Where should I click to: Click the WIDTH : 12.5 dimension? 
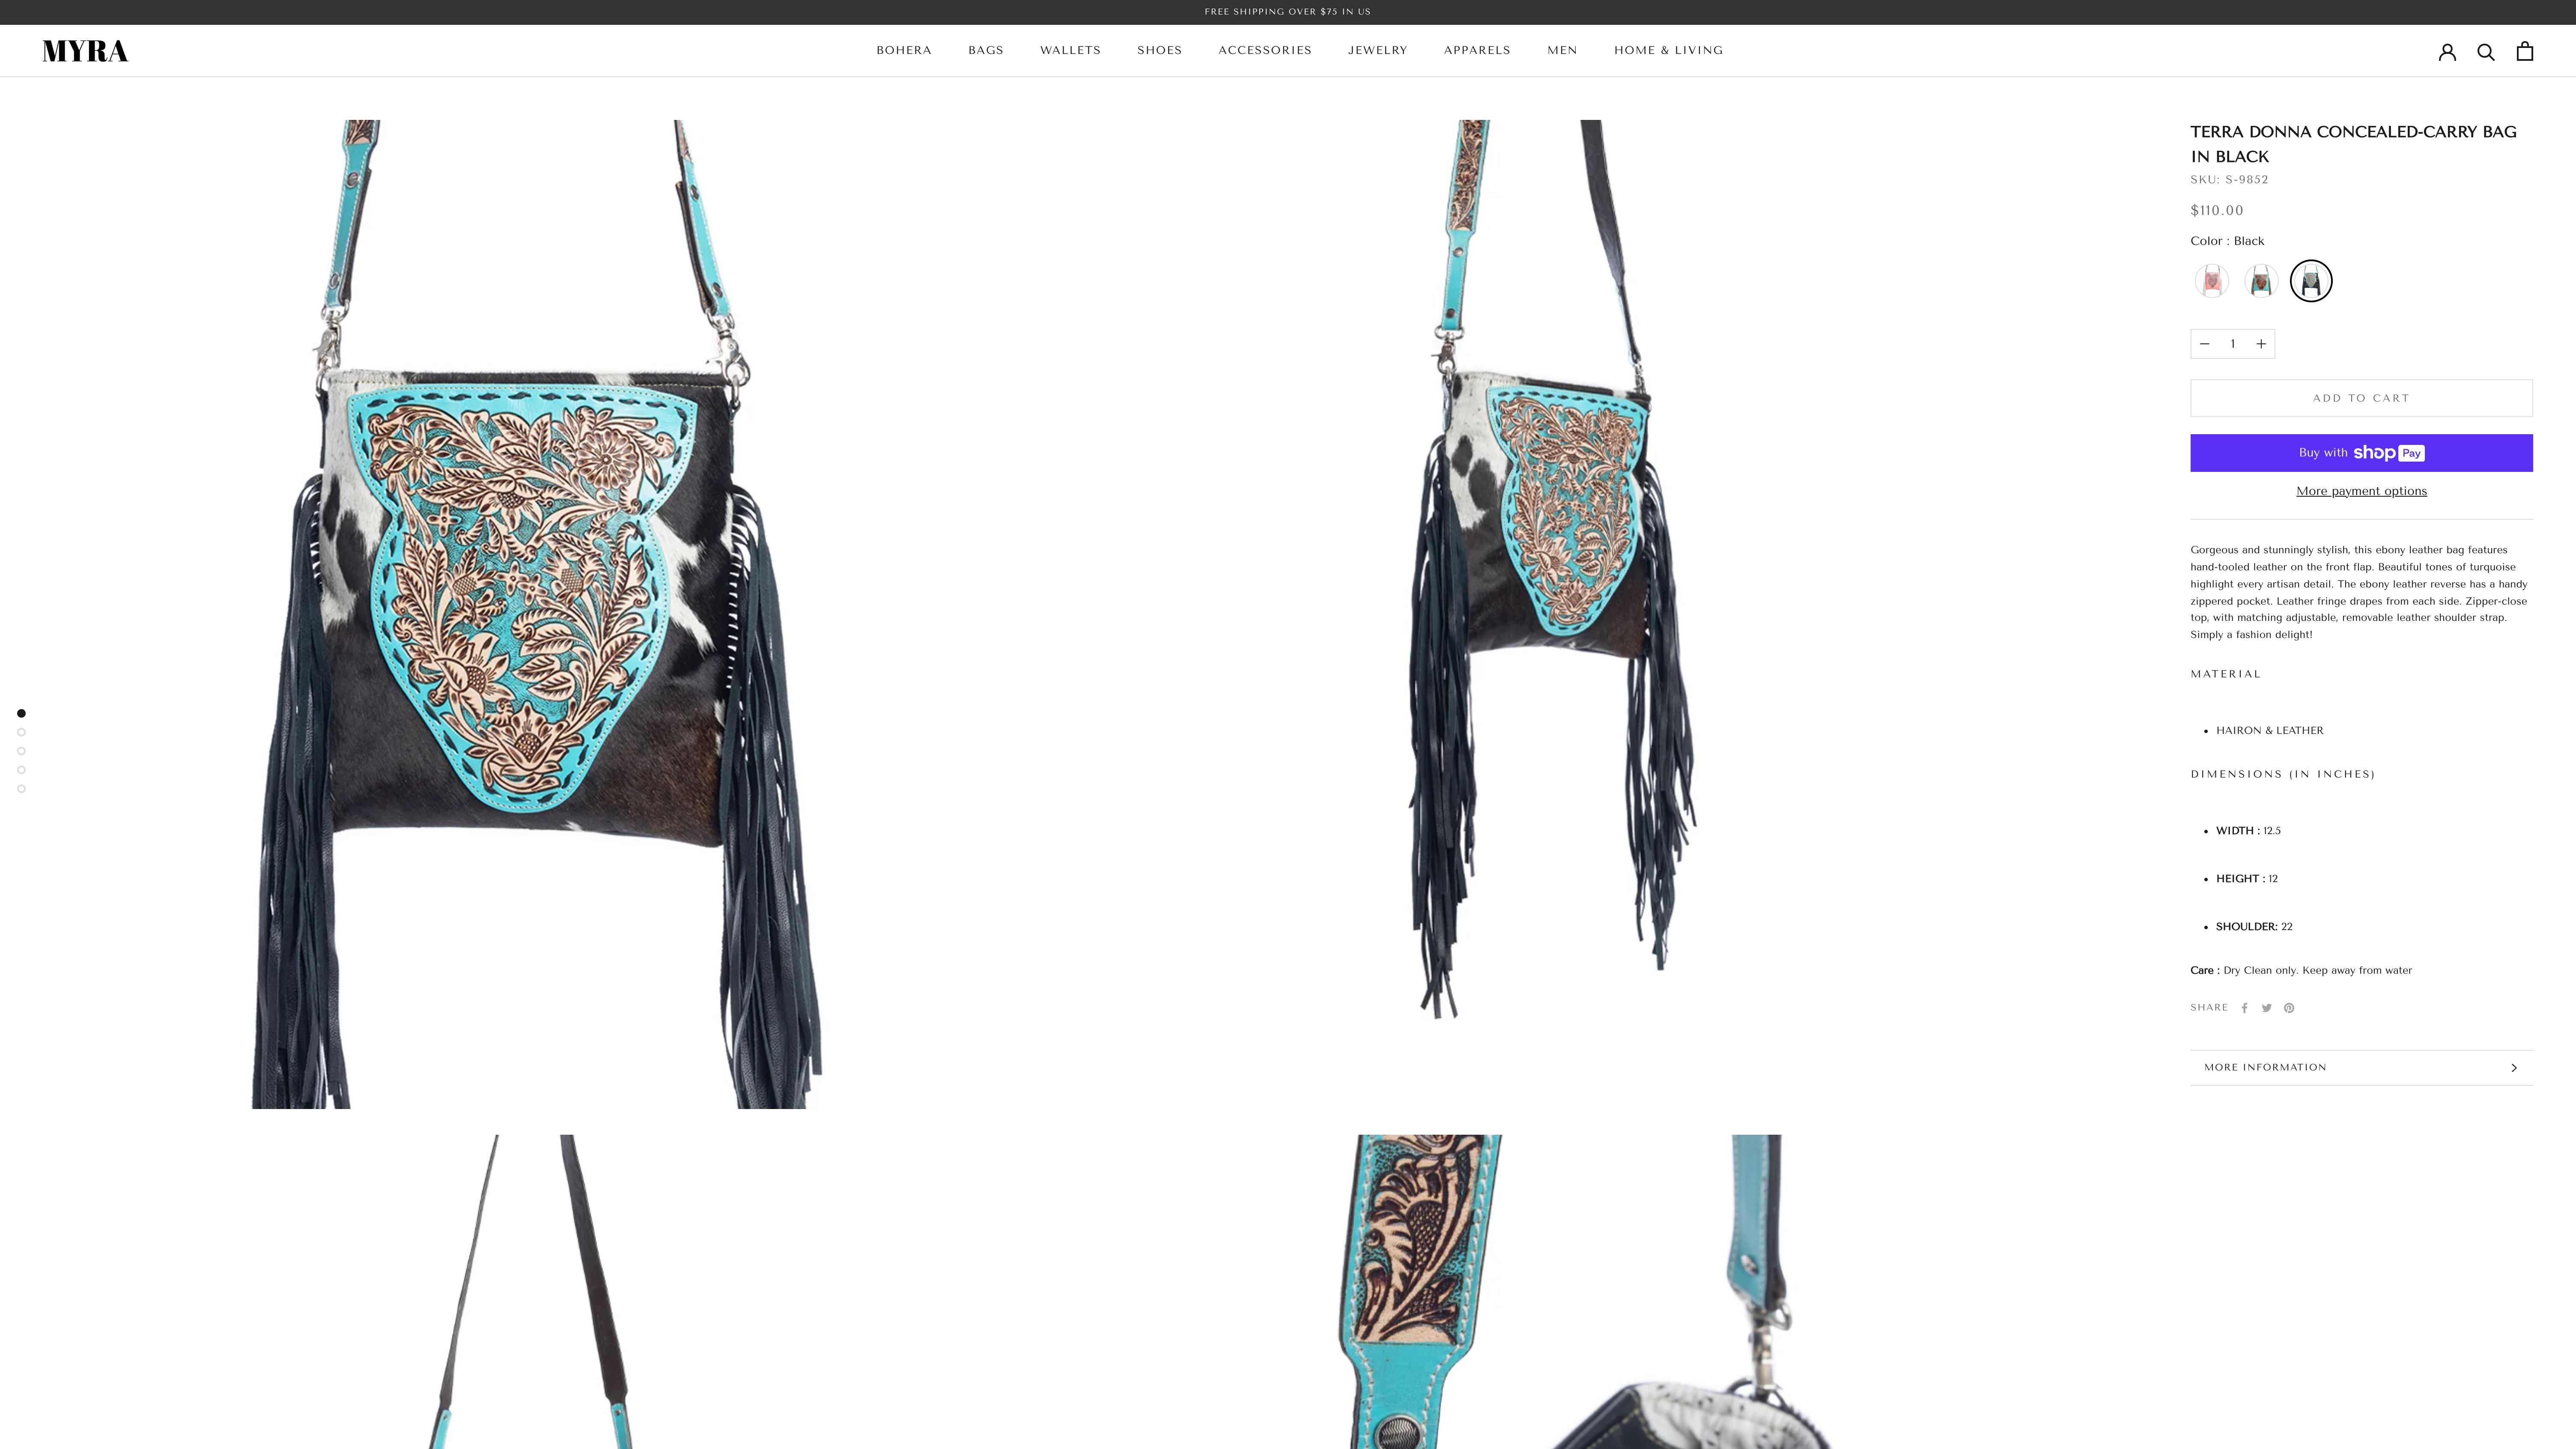2248,831
